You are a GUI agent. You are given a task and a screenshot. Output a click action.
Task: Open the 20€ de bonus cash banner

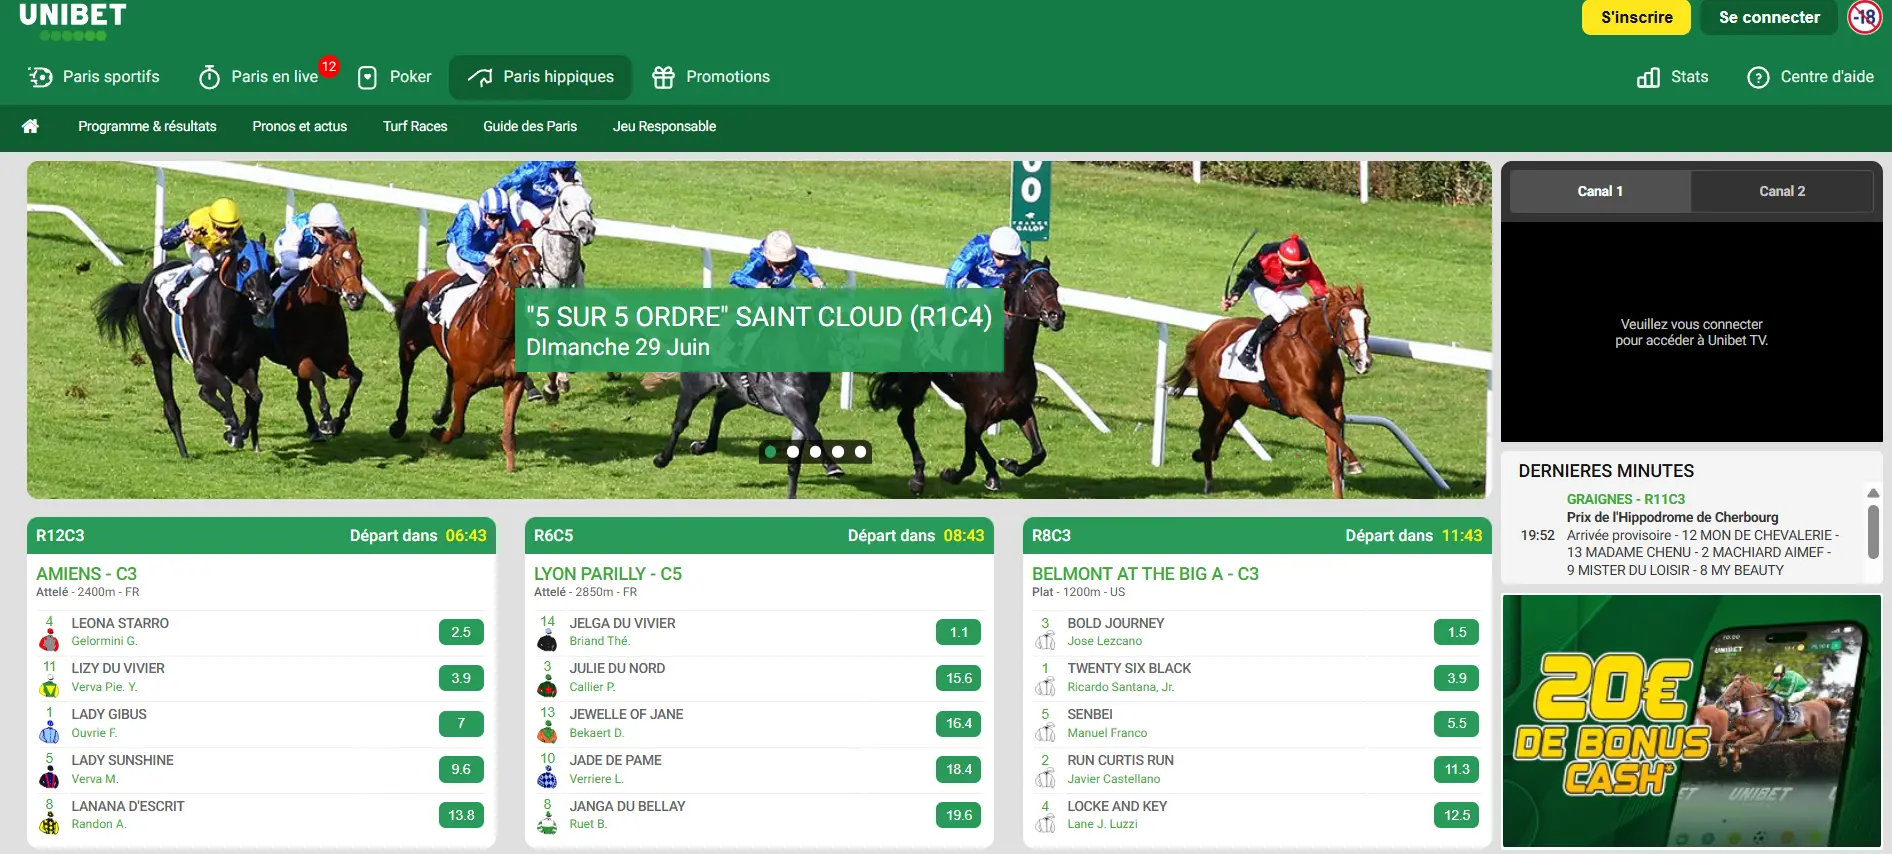coord(1691,720)
